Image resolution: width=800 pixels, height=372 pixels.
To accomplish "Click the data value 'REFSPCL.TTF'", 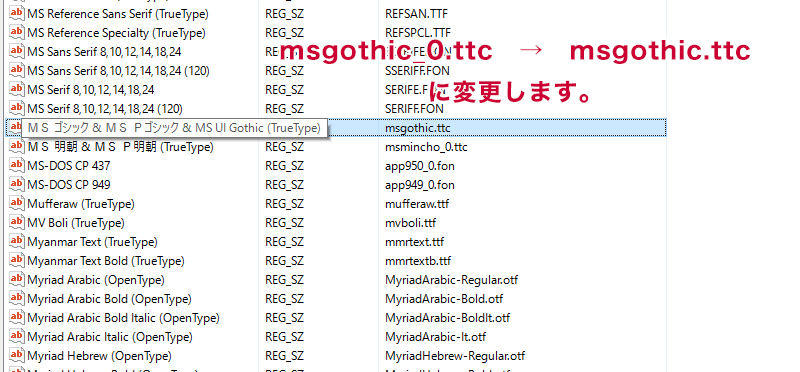I will [x=418, y=33].
